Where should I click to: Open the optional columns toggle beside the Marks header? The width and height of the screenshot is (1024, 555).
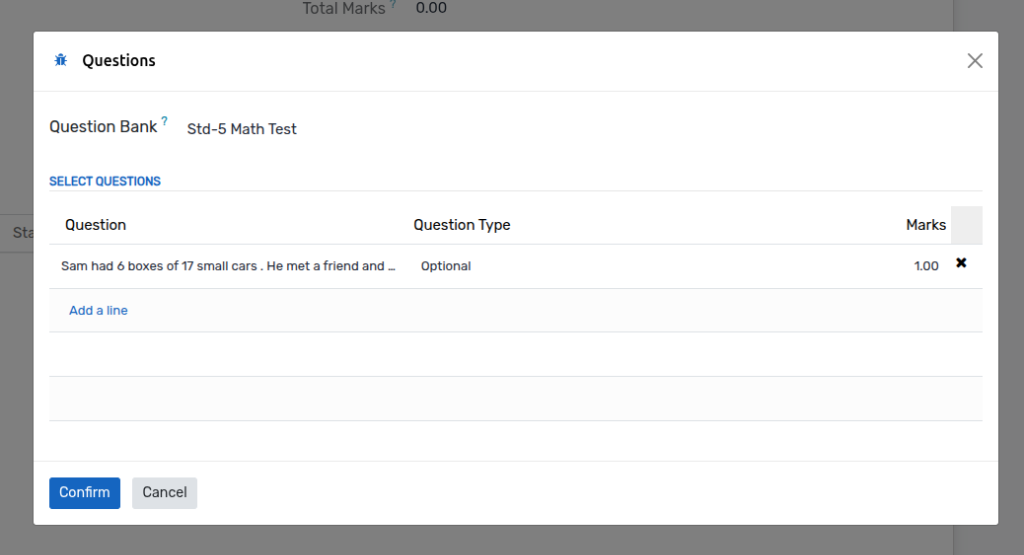(x=967, y=225)
